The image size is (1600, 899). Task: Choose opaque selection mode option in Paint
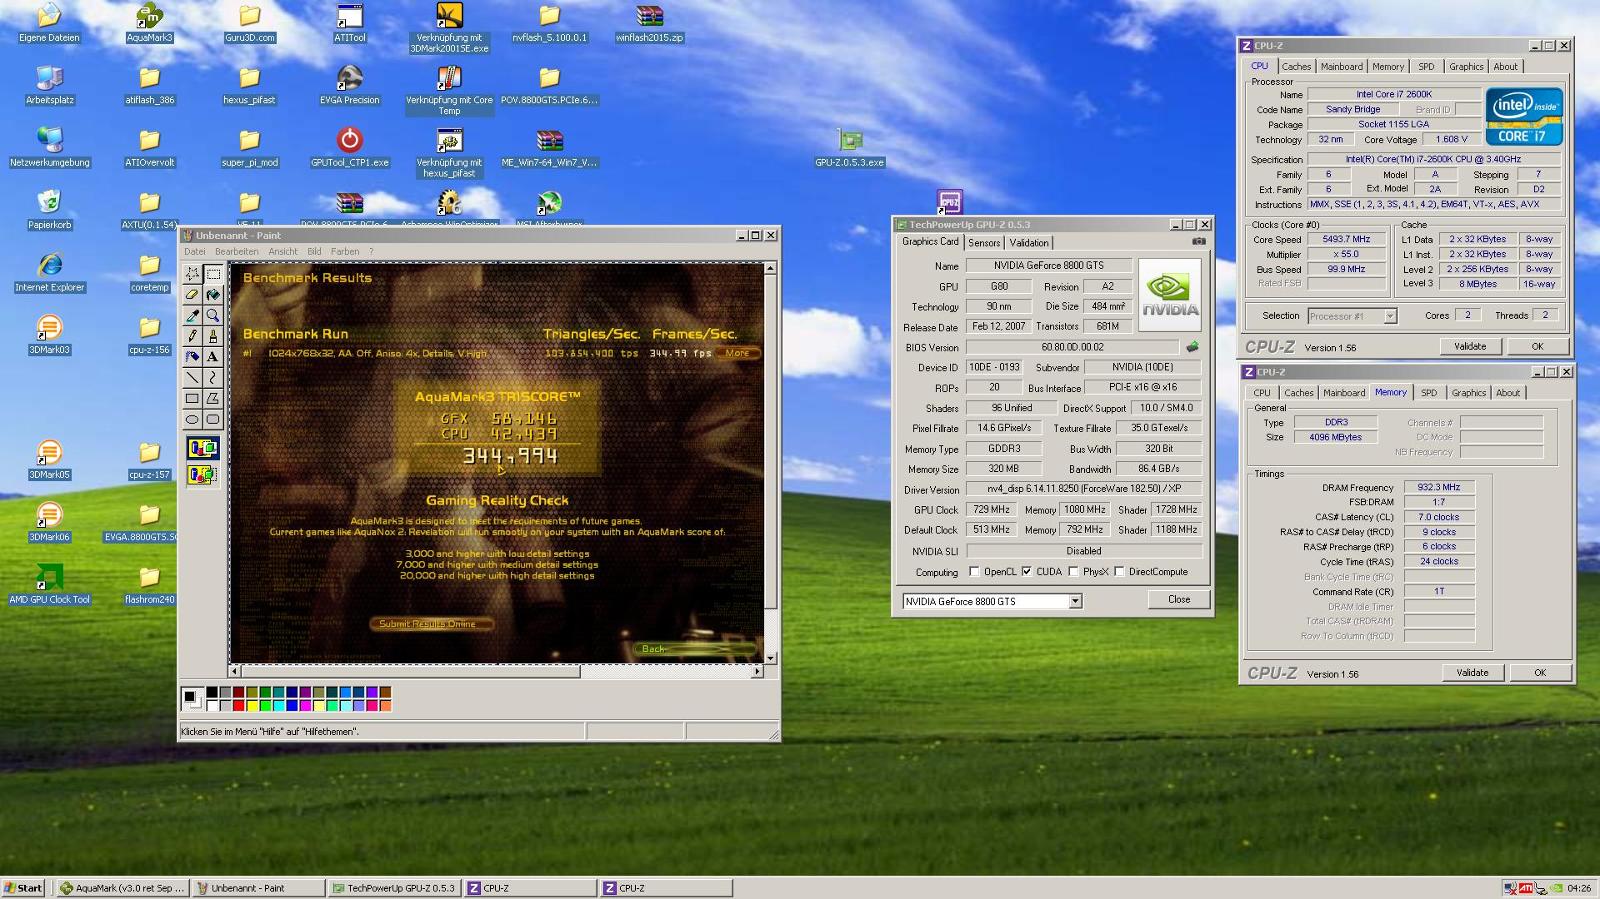tap(202, 448)
